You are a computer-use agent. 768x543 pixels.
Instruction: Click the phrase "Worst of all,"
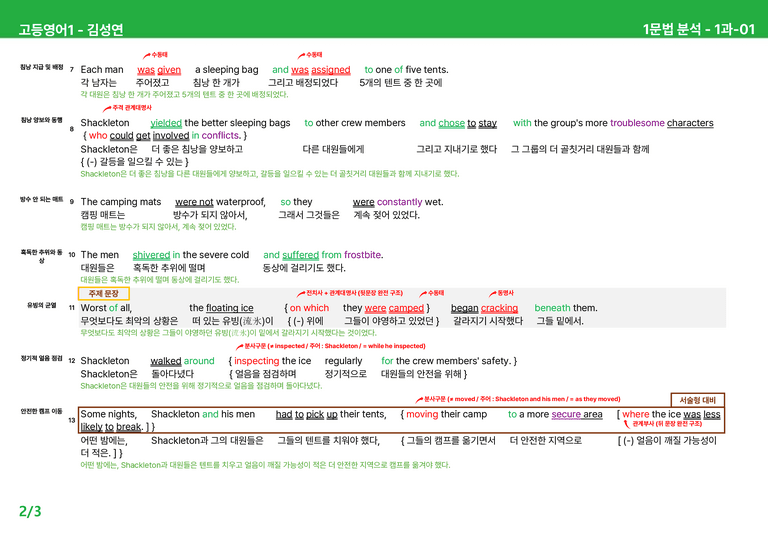point(106,308)
